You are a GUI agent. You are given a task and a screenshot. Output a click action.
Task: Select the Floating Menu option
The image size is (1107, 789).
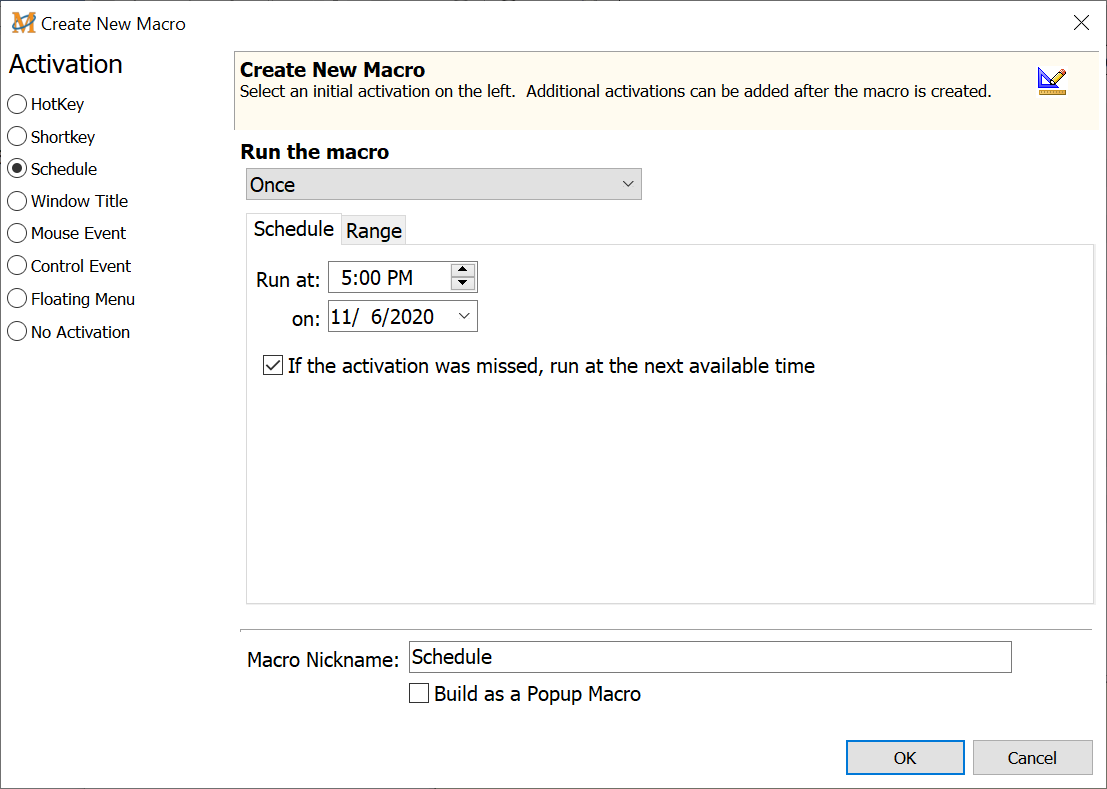point(17,299)
